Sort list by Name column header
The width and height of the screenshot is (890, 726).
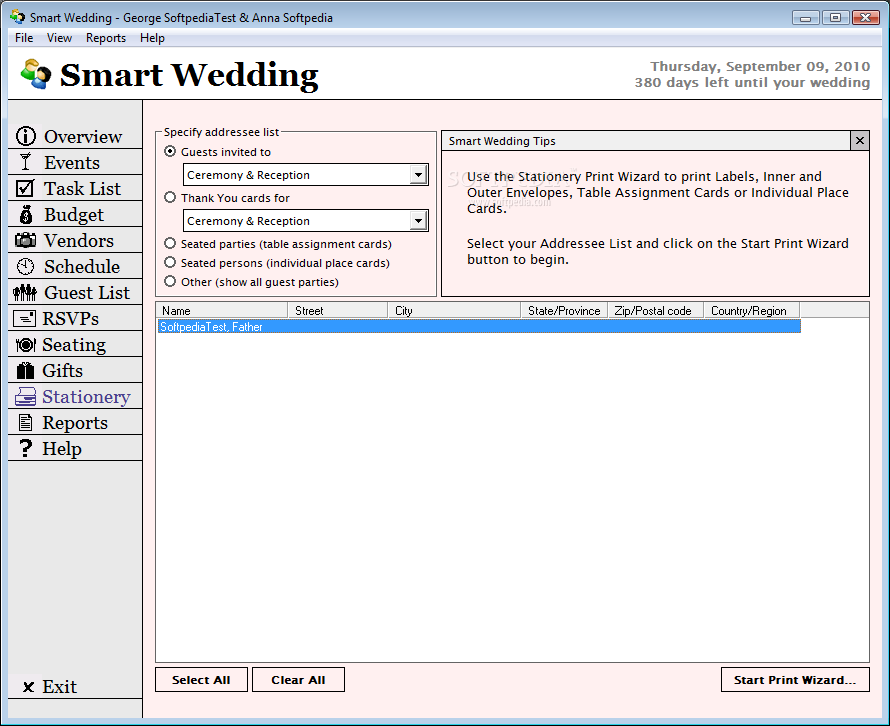coord(222,310)
